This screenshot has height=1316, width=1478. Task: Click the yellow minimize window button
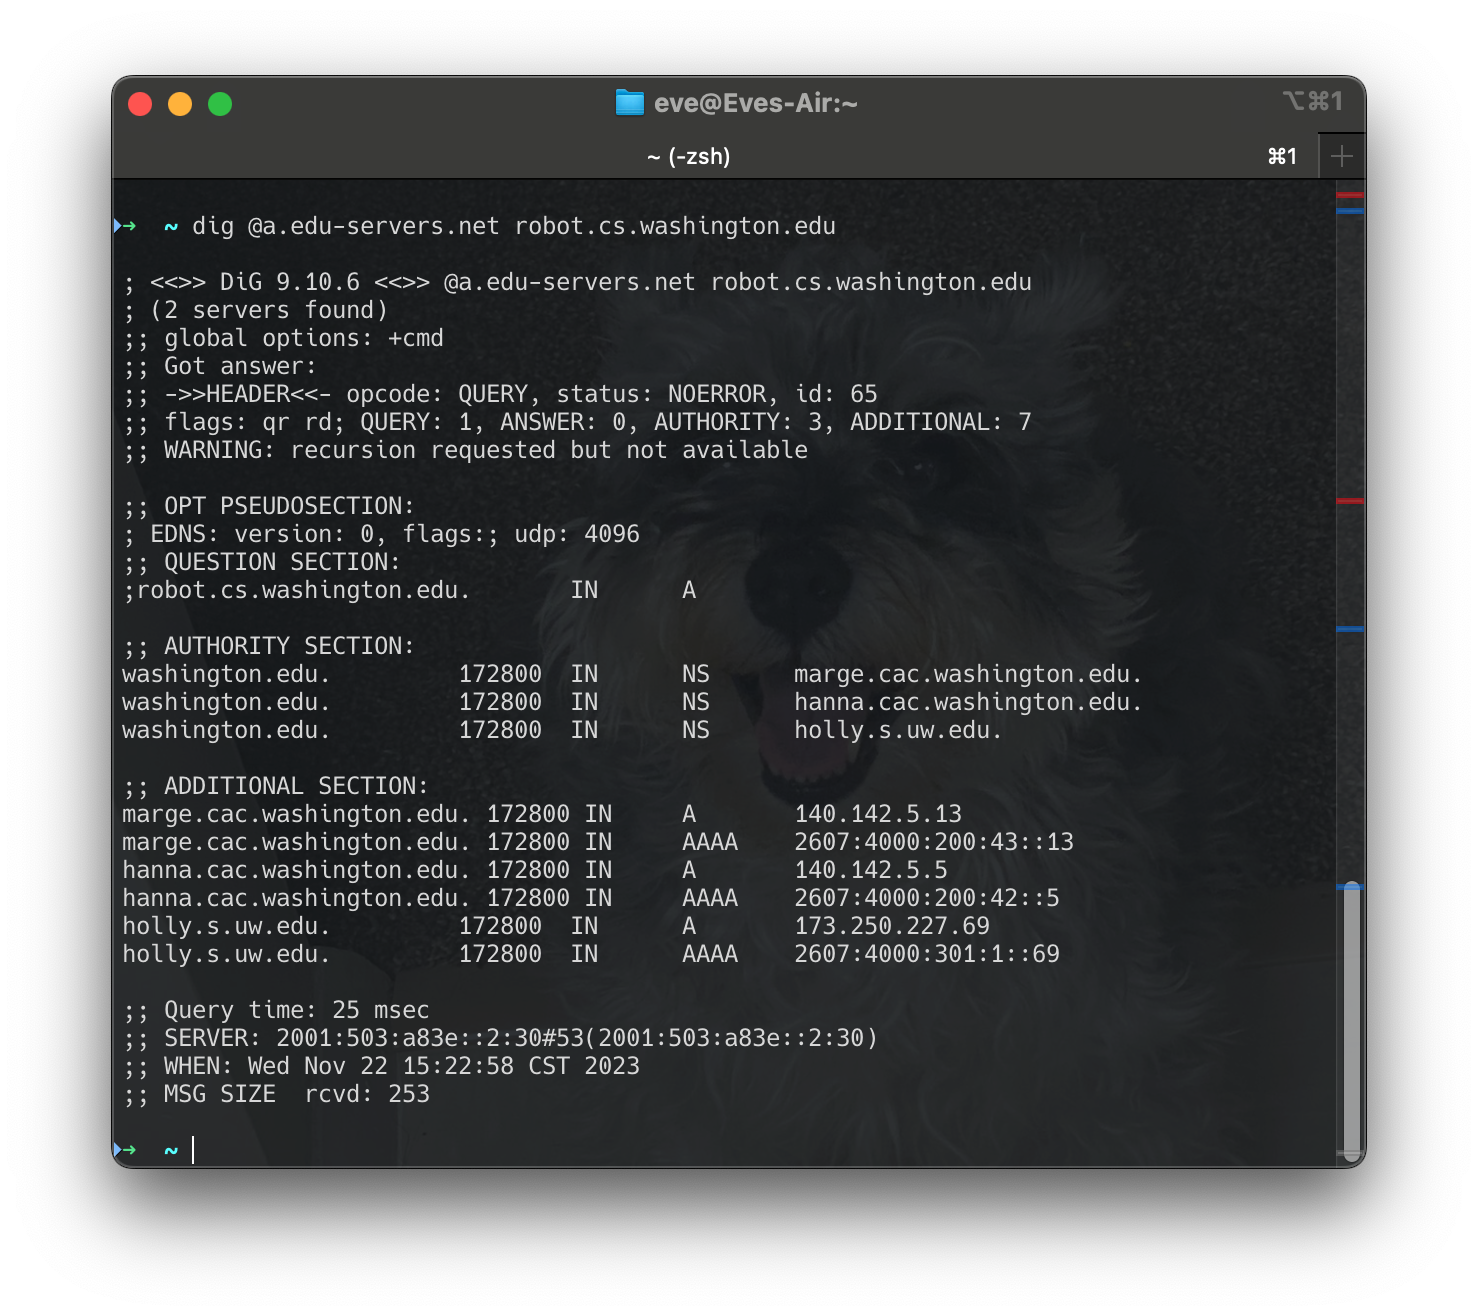(180, 102)
